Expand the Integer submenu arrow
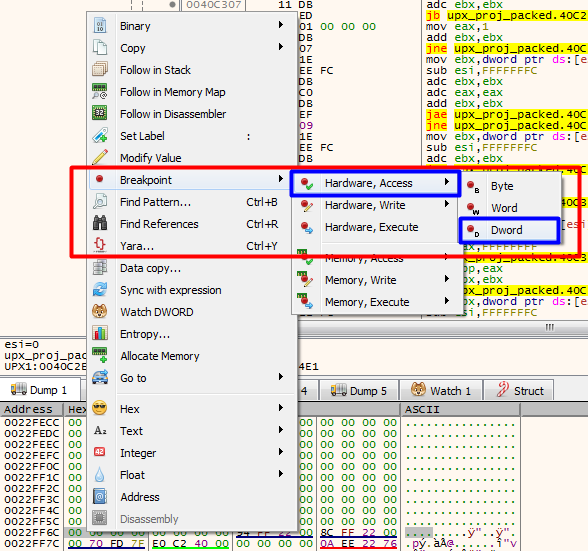The width and height of the screenshot is (588, 551). [280, 452]
